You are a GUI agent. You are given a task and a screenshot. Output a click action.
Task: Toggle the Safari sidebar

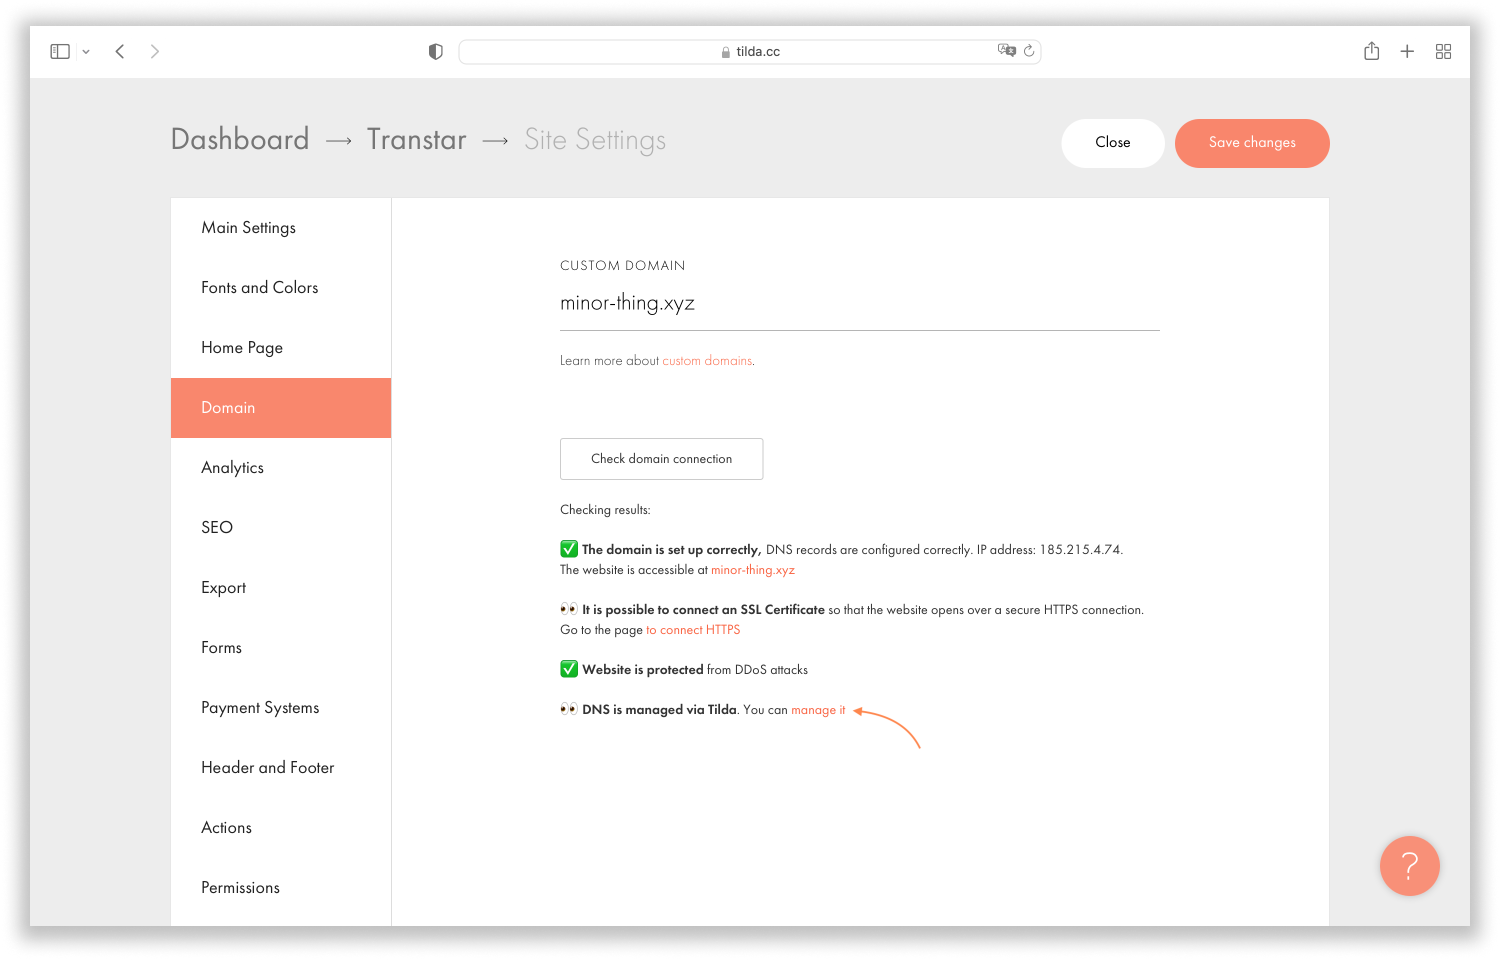click(x=59, y=51)
